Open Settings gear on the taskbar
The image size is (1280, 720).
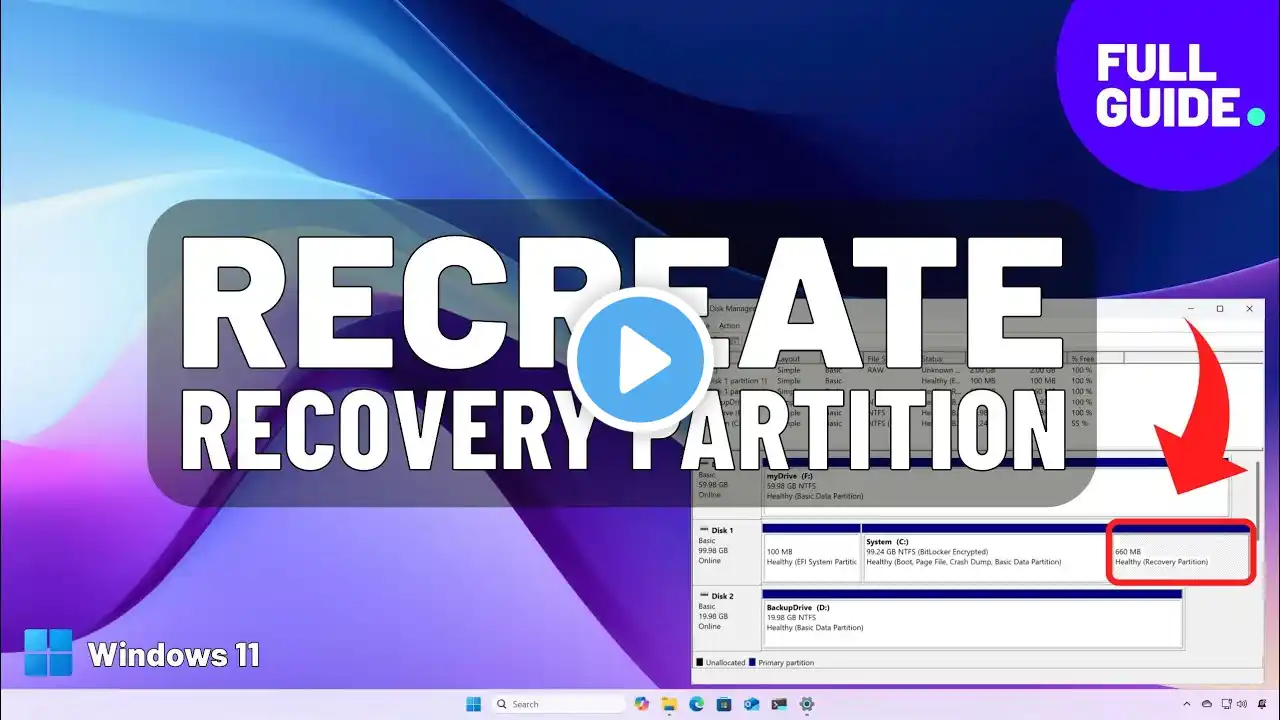pos(806,704)
